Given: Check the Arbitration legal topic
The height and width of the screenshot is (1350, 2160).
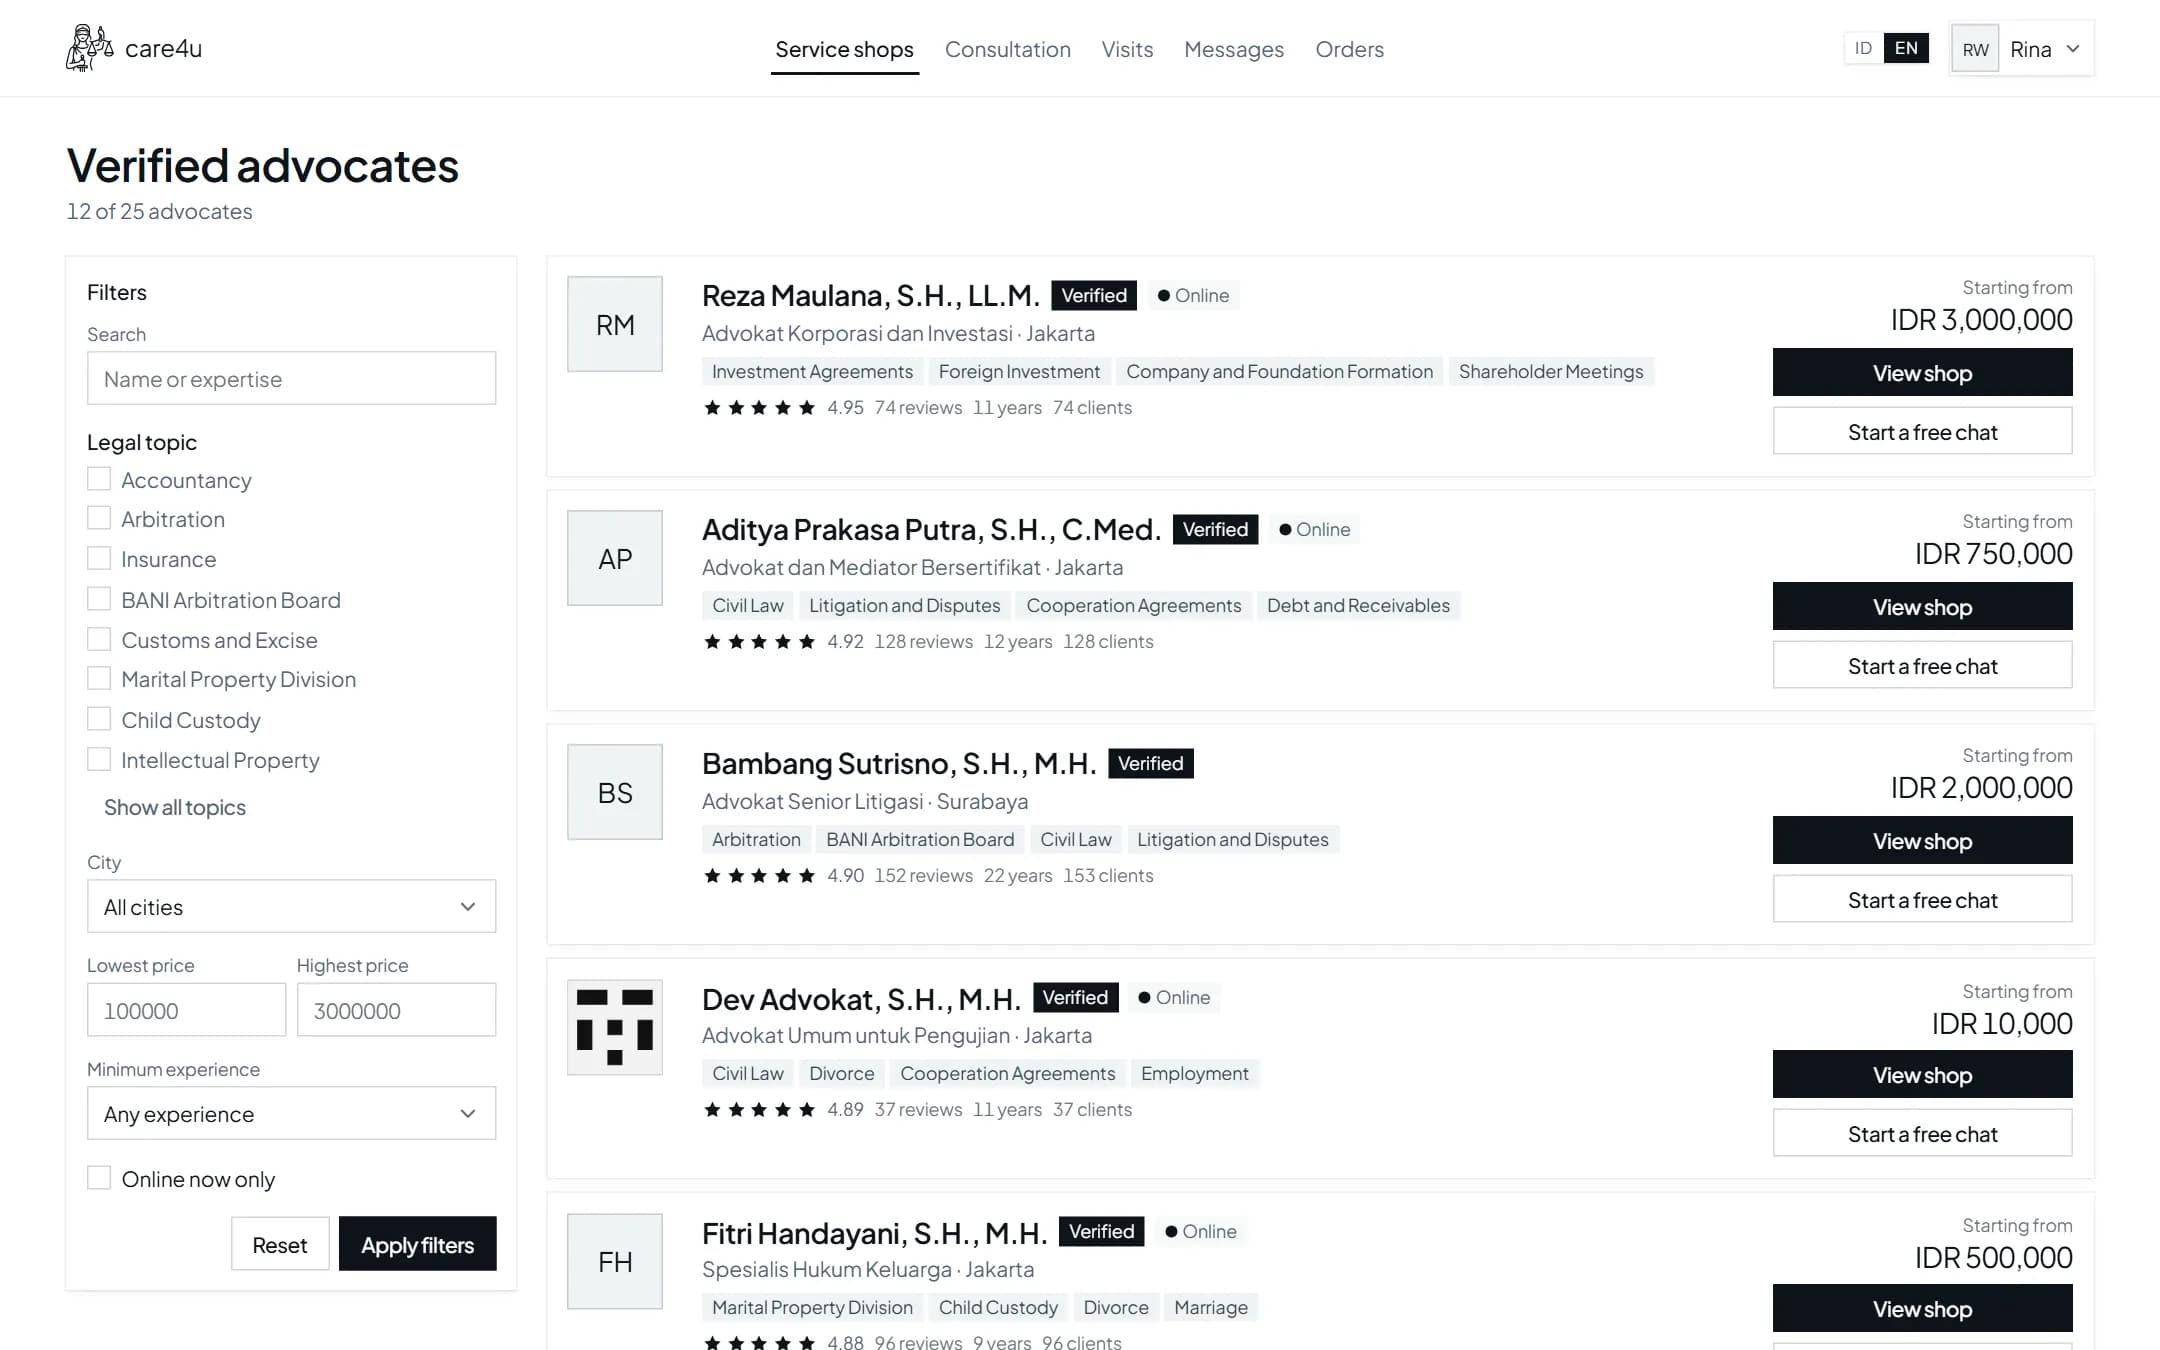Looking at the screenshot, I should click(x=99, y=518).
